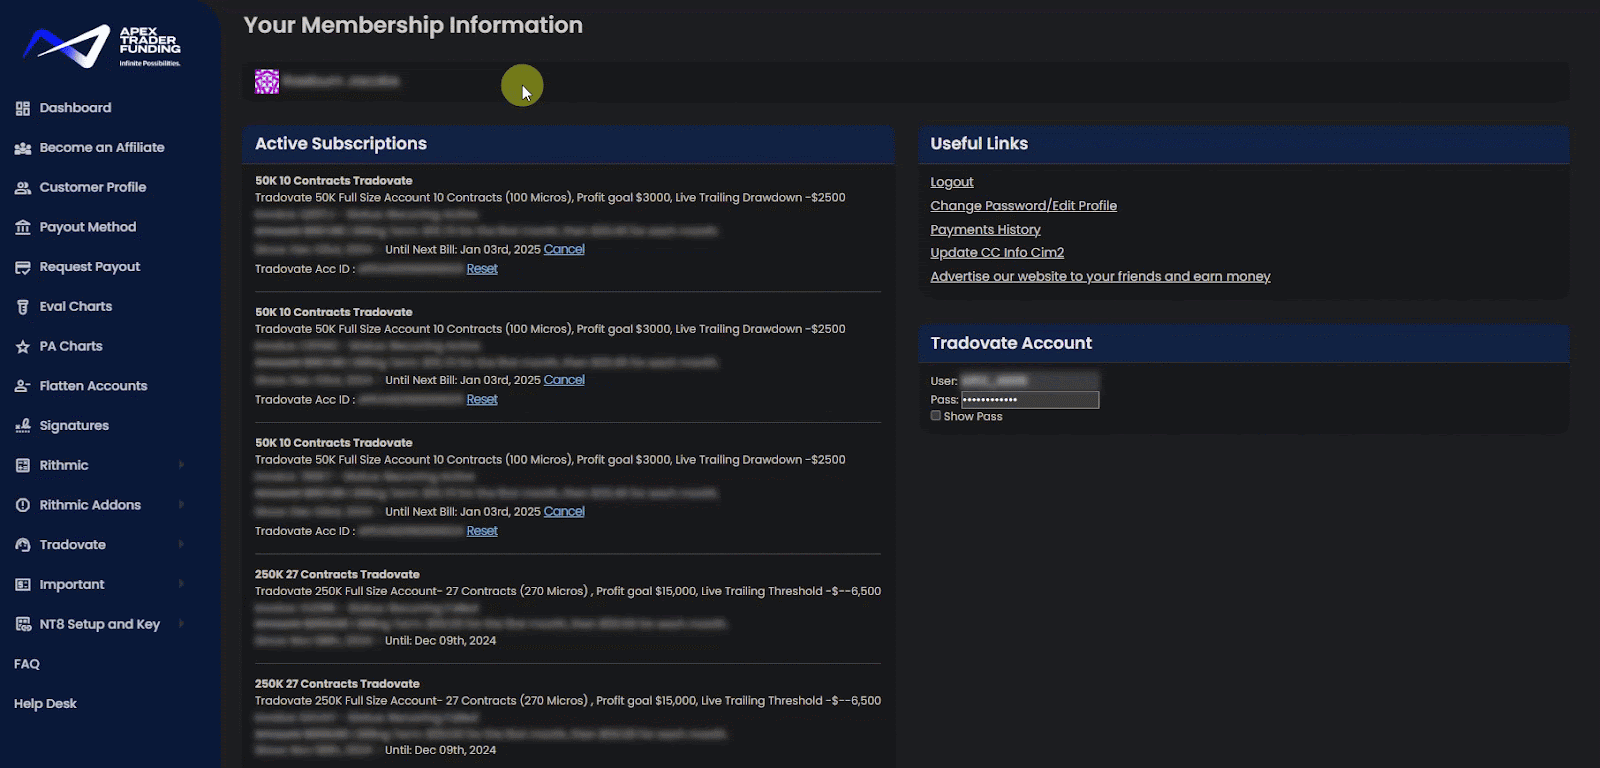Click the Request Payout card icon
Viewport: 1600px width, 768px height.
[x=23, y=267]
